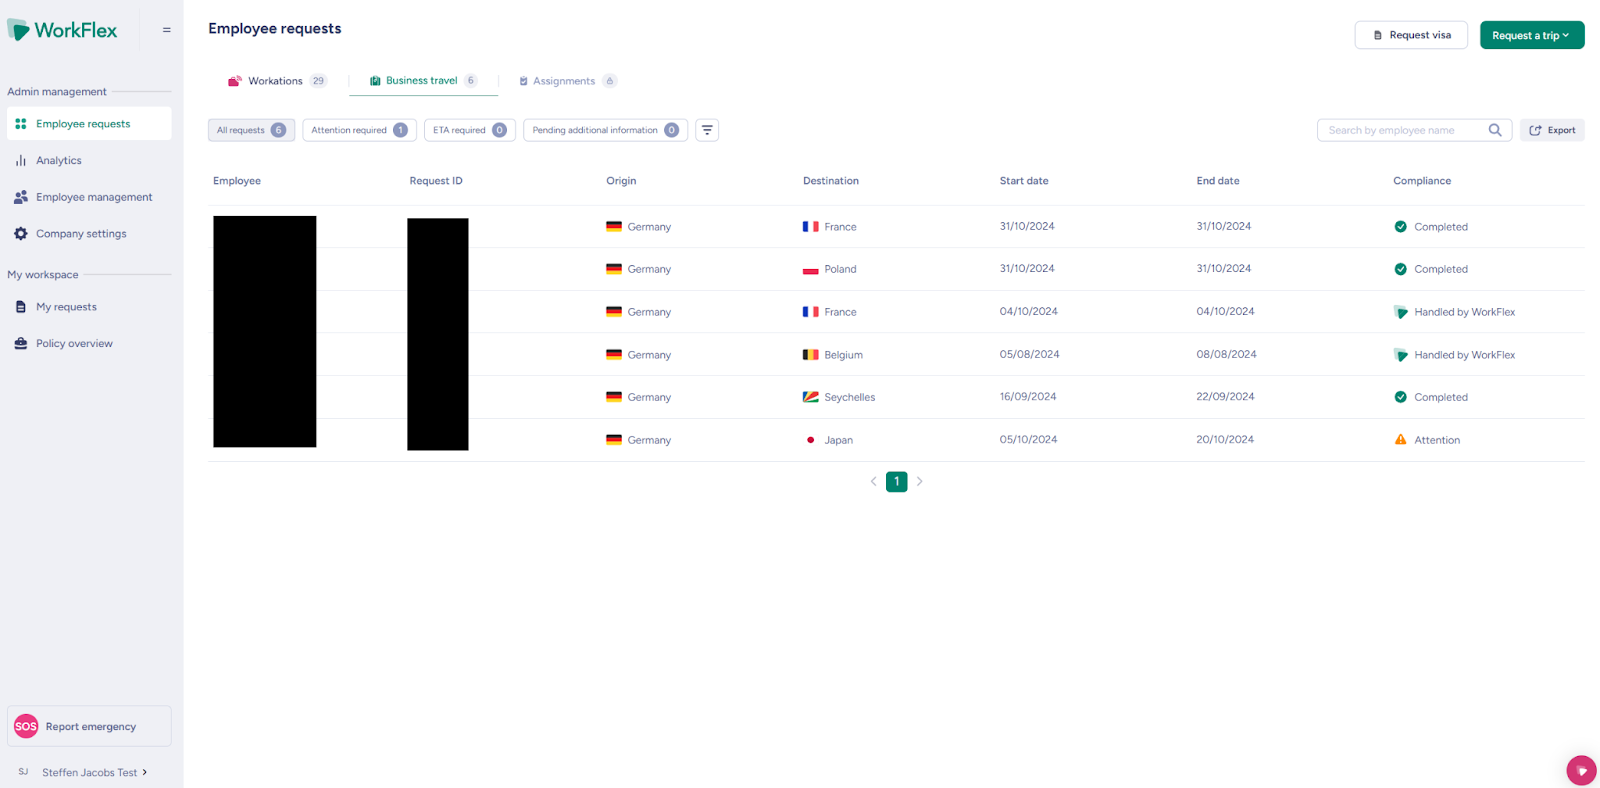Click Request visa button
This screenshot has height=788, width=1600.
[1411, 35]
